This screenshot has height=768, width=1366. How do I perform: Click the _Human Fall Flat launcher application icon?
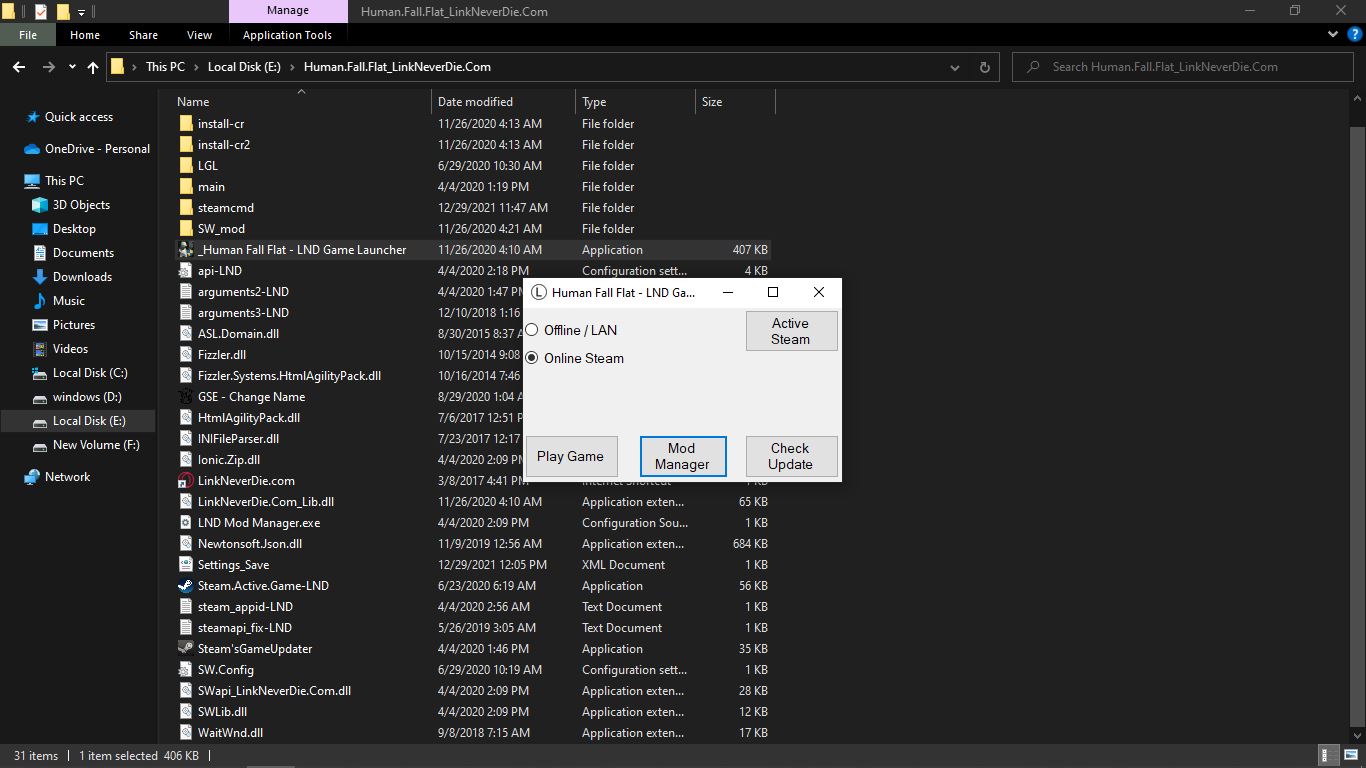pyautogui.click(x=186, y=249)
